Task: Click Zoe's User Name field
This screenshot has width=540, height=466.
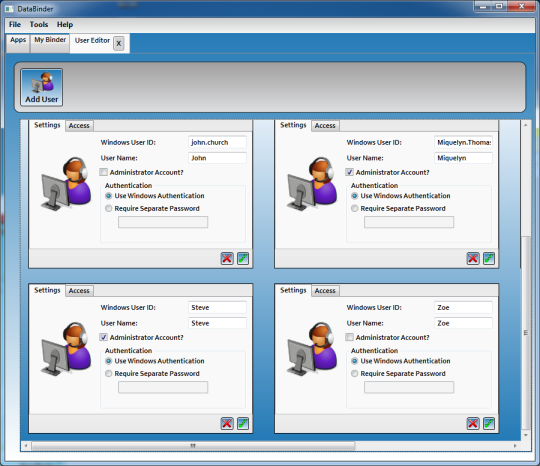Action: pyautogui.click(x=463, y=323)
